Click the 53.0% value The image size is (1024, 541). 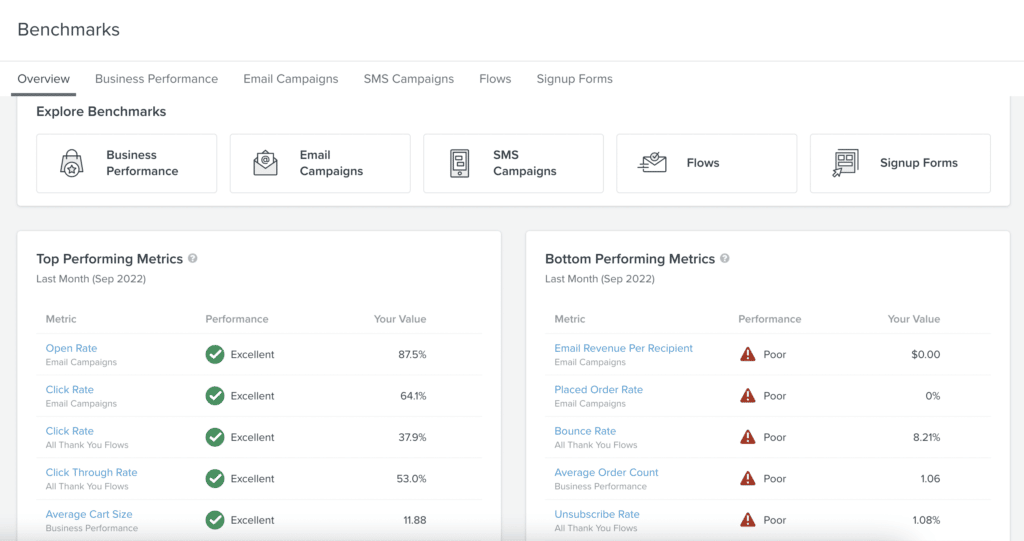411,478
